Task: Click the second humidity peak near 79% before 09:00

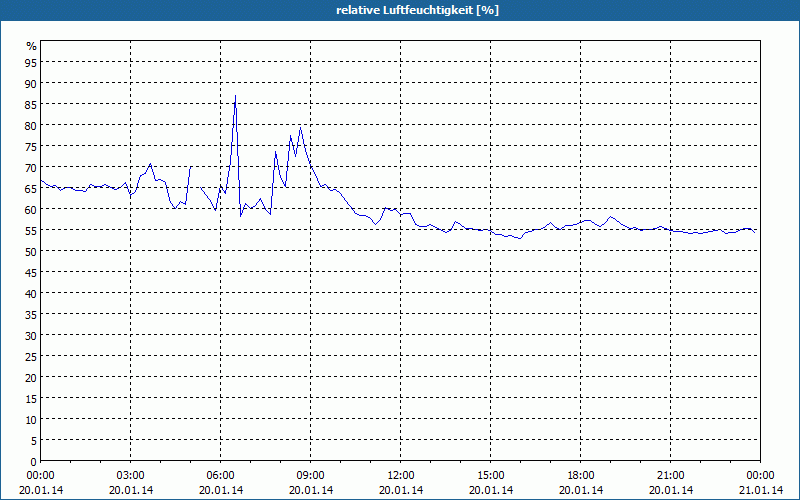Action: [x=301, y=128]
